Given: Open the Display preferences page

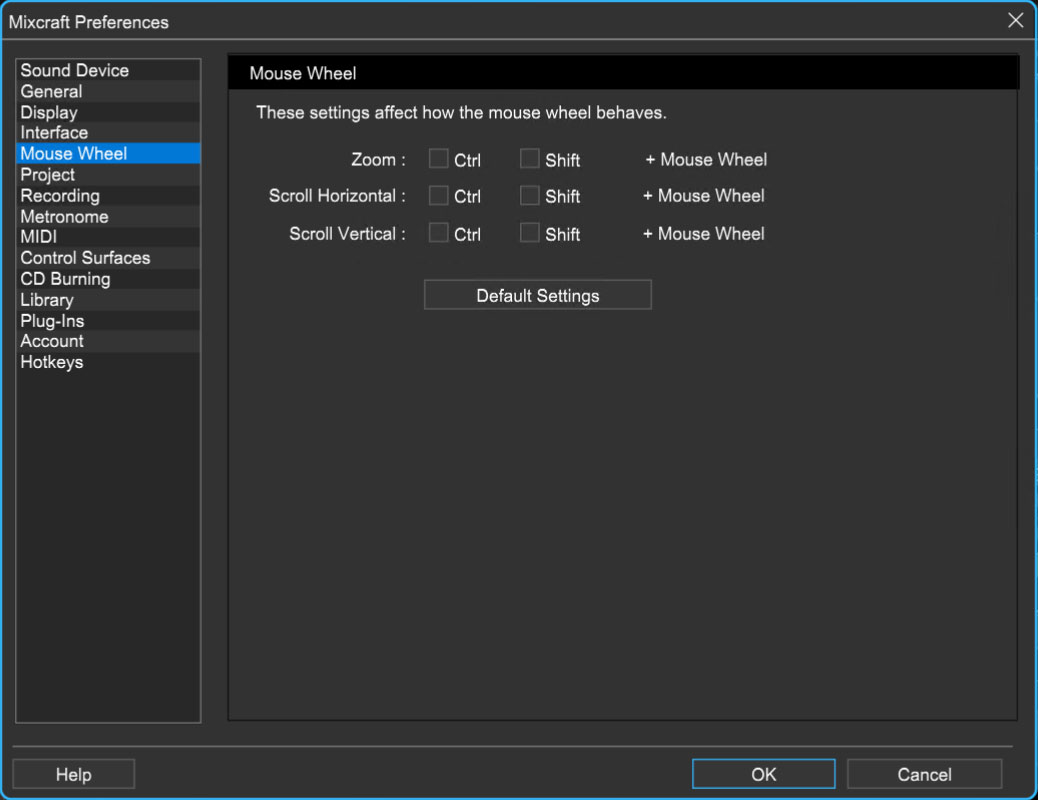Looking at the screenshot, I should 108,112.
